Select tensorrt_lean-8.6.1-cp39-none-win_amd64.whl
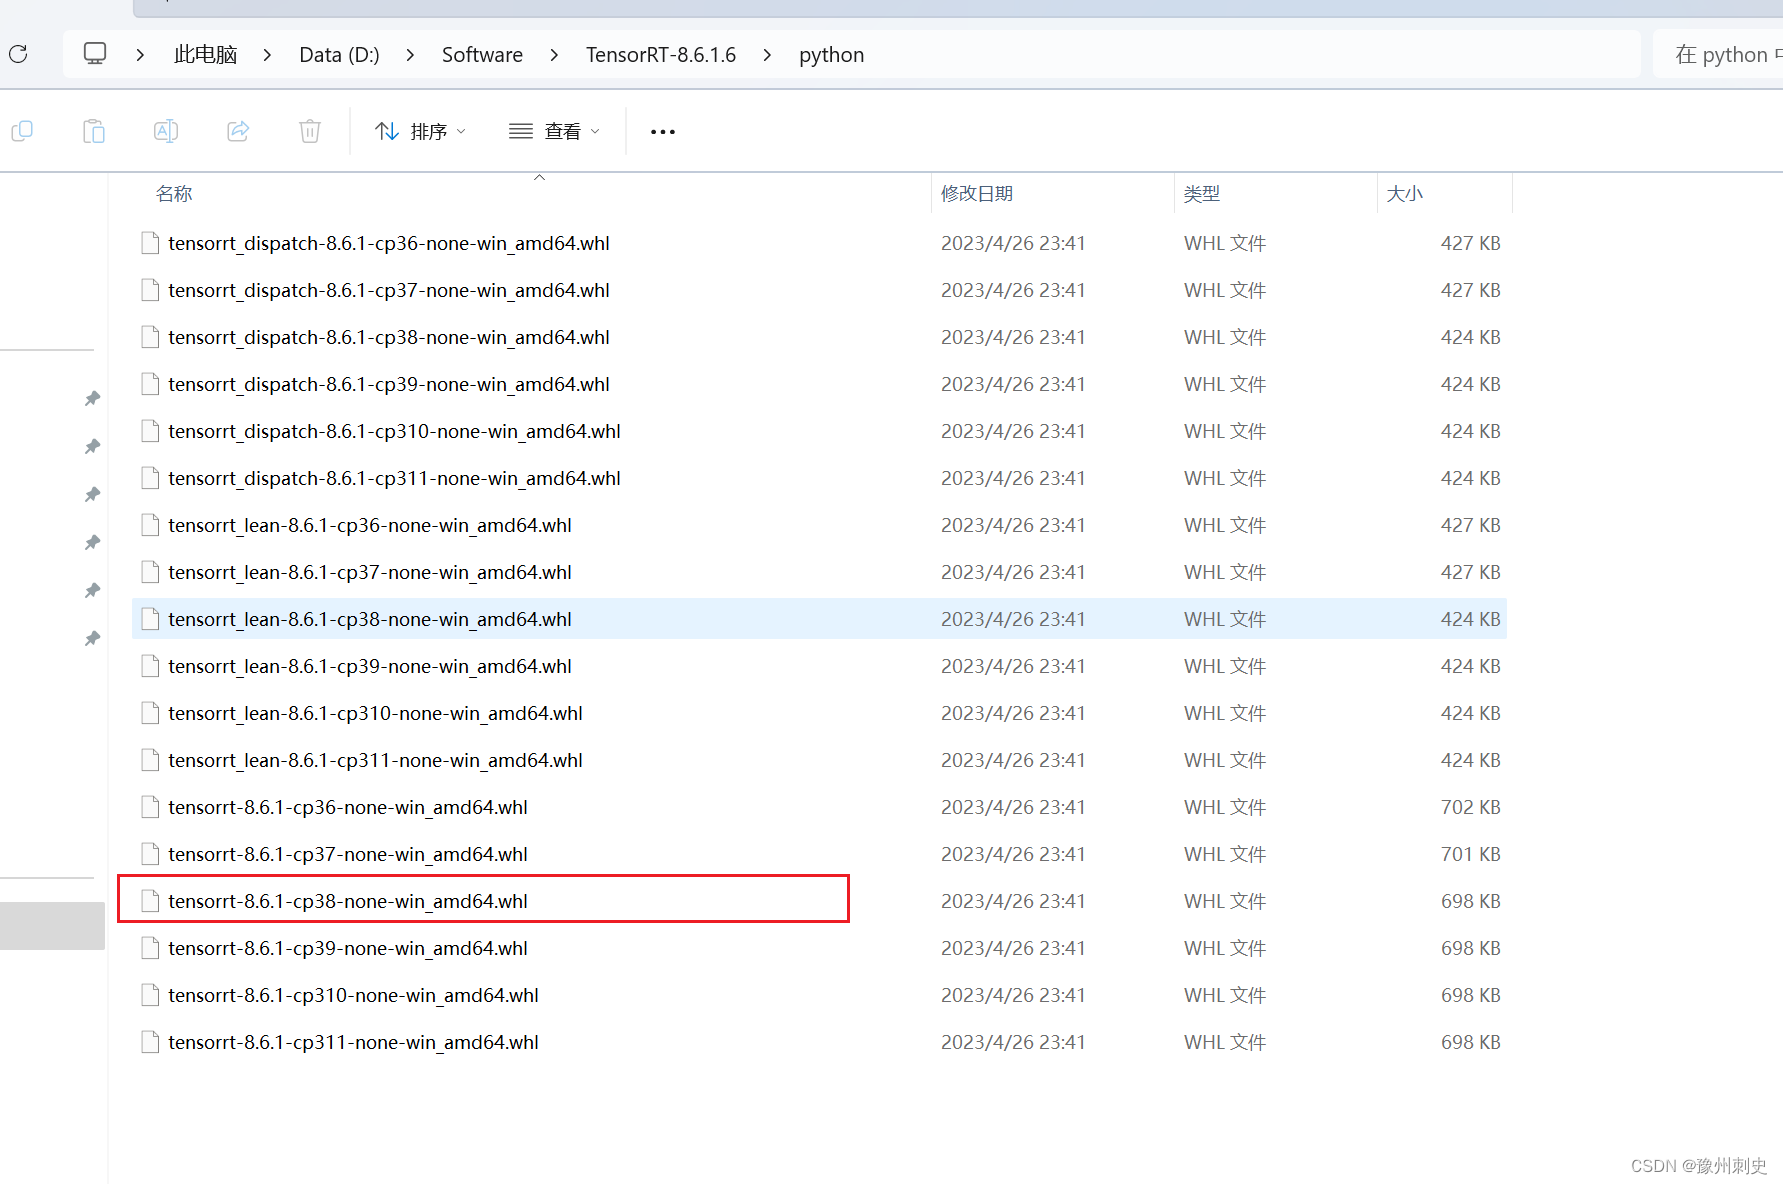 (819, 666)
